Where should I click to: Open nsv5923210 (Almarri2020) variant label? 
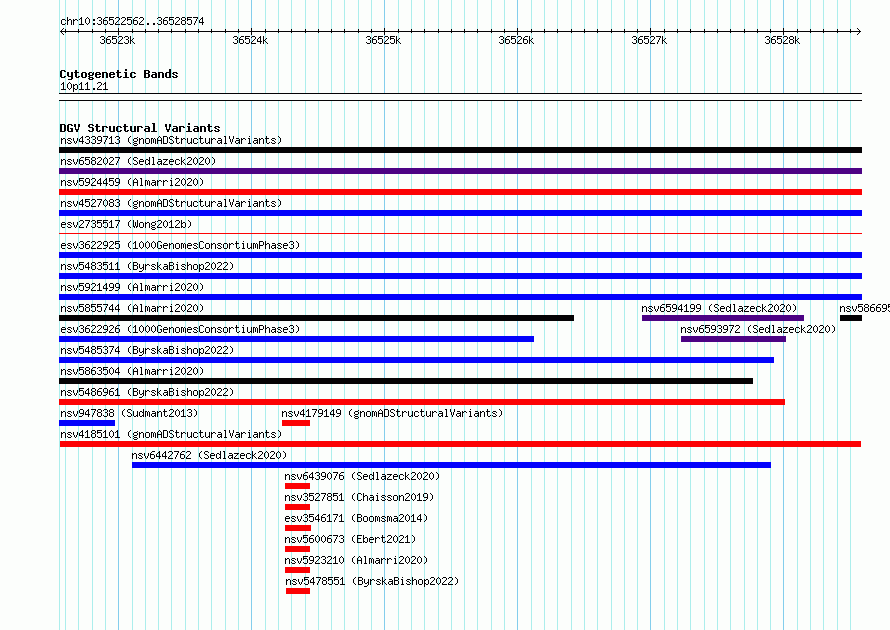point(356,560)
